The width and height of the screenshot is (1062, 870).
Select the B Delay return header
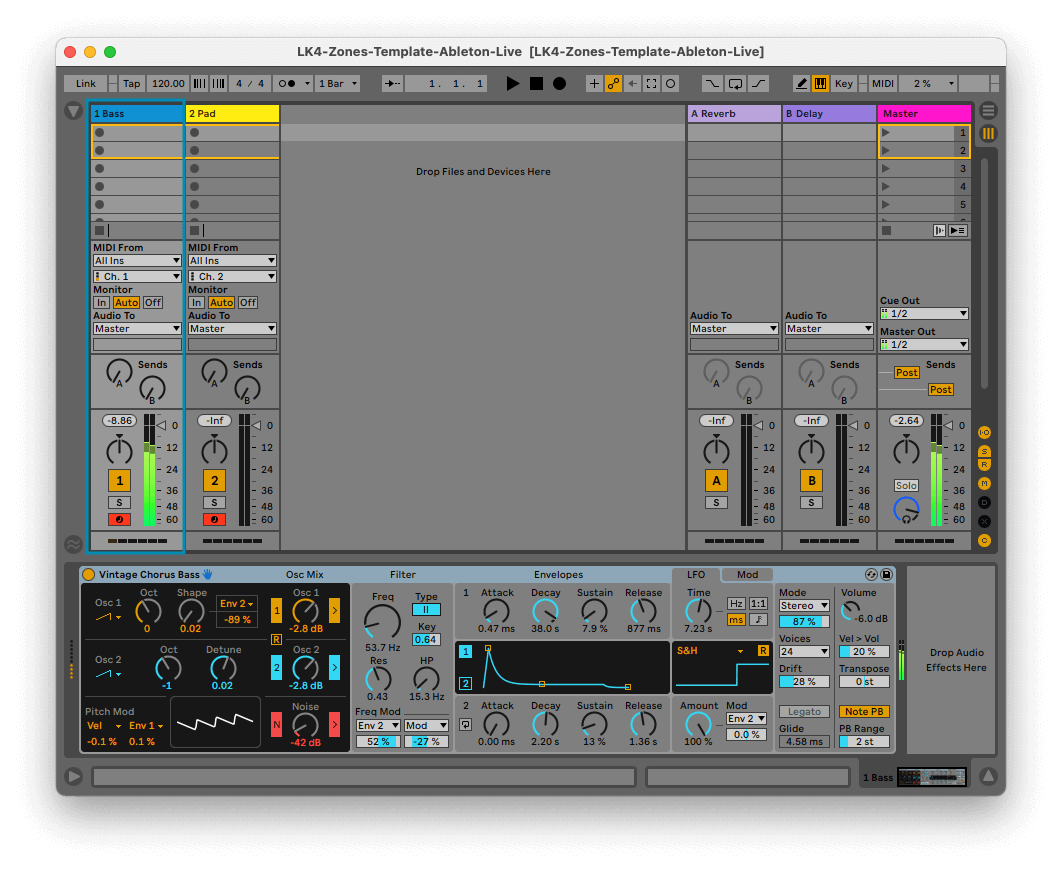pos(829,113)
